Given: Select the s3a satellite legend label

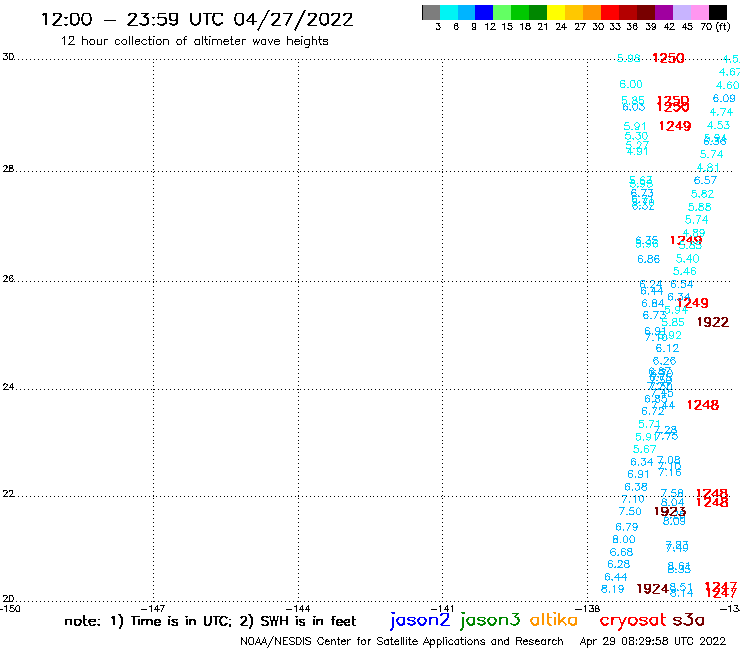Looking at the screenshot, I should [688, 620].
